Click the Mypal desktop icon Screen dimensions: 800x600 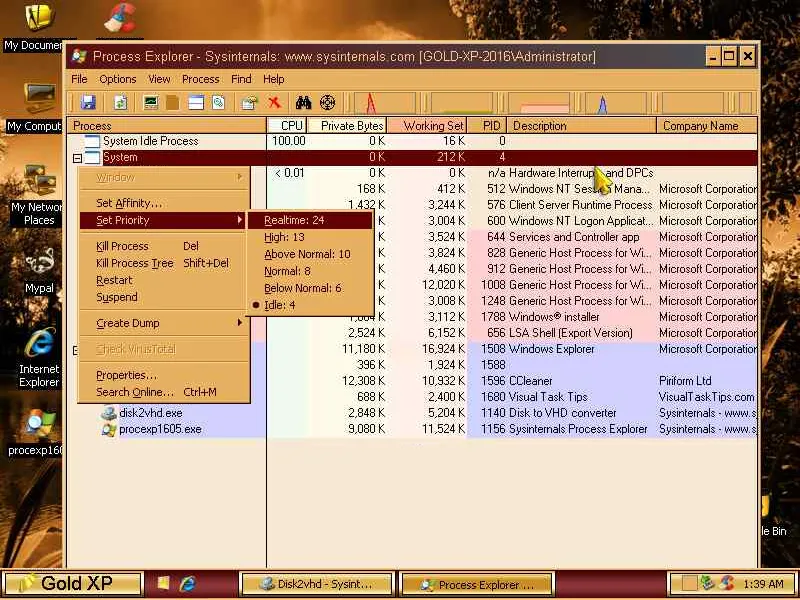click(40, 262)
